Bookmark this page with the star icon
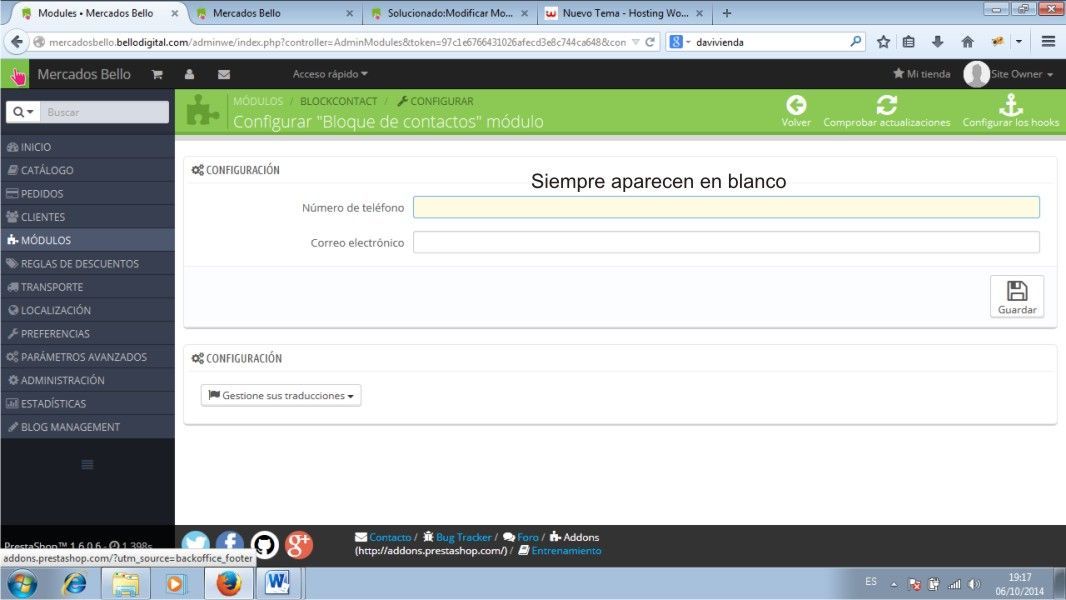Image resolution: width=1066 pixels, height=600 pixels. click(x=883, y=42)
